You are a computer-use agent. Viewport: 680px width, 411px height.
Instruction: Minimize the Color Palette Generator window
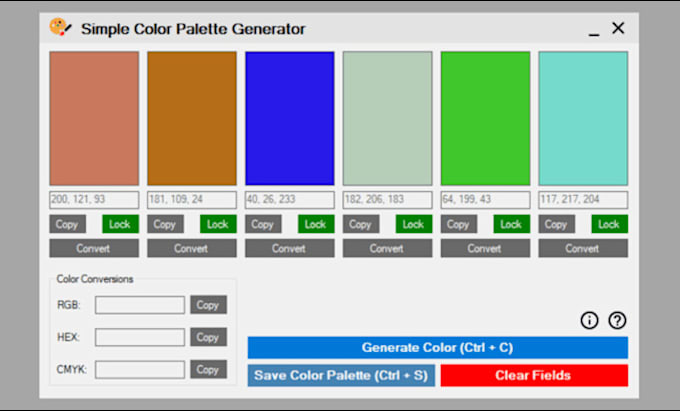coord(594,30)
